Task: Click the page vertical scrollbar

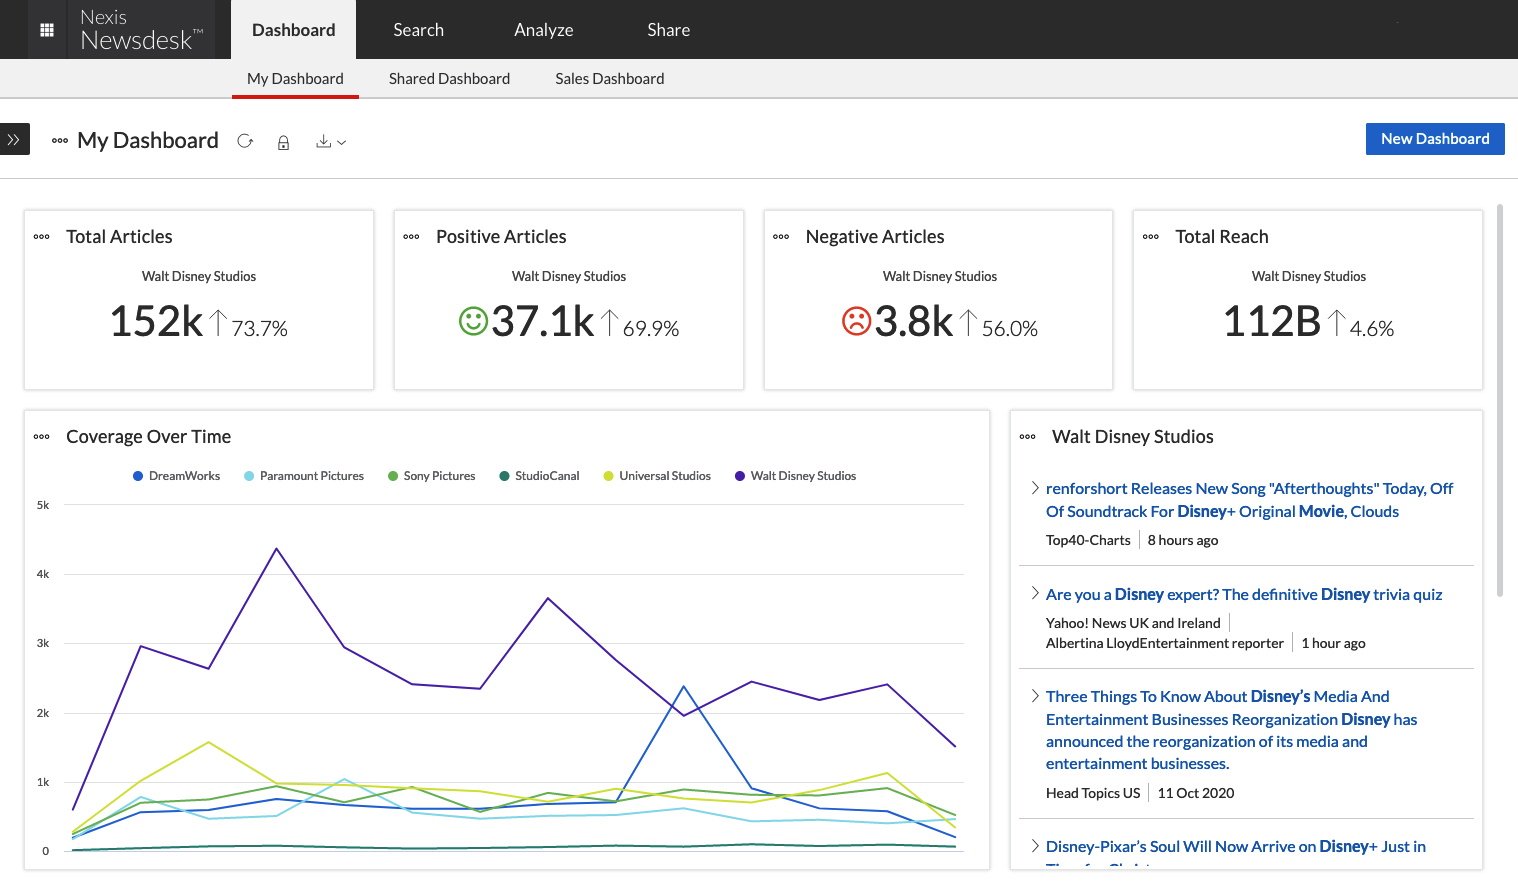Action: [x=1500, y=400]
